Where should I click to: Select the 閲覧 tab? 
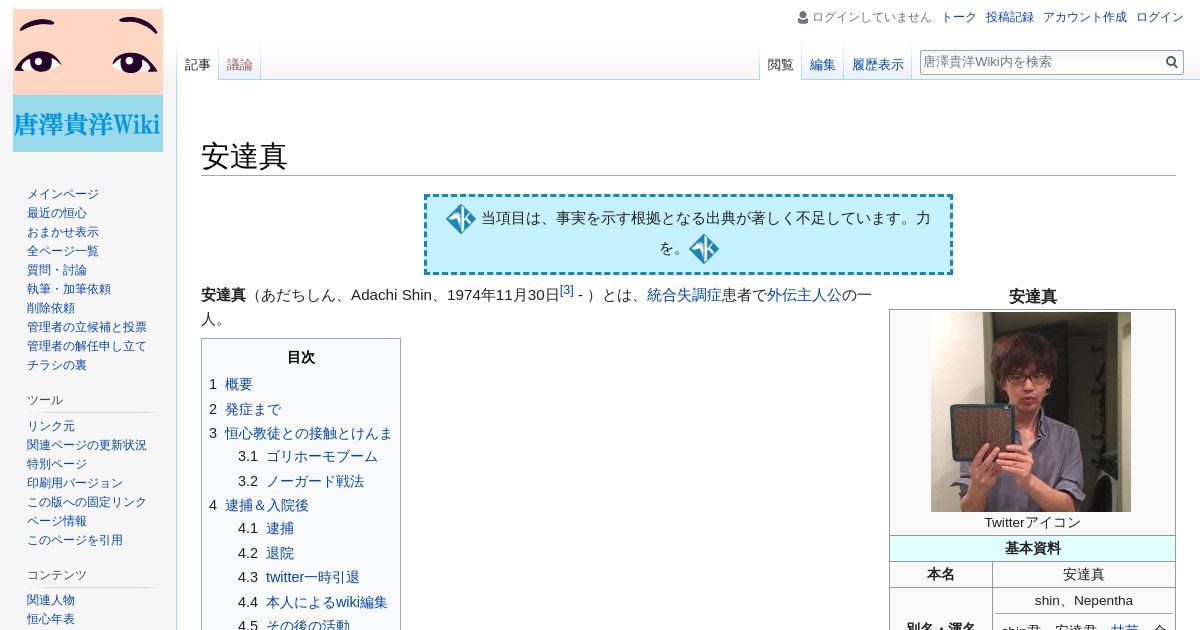[781, 65]
